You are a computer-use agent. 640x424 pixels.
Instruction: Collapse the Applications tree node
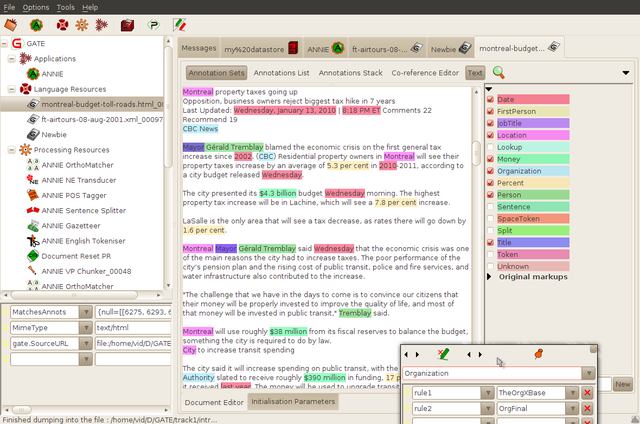(11, 59)
